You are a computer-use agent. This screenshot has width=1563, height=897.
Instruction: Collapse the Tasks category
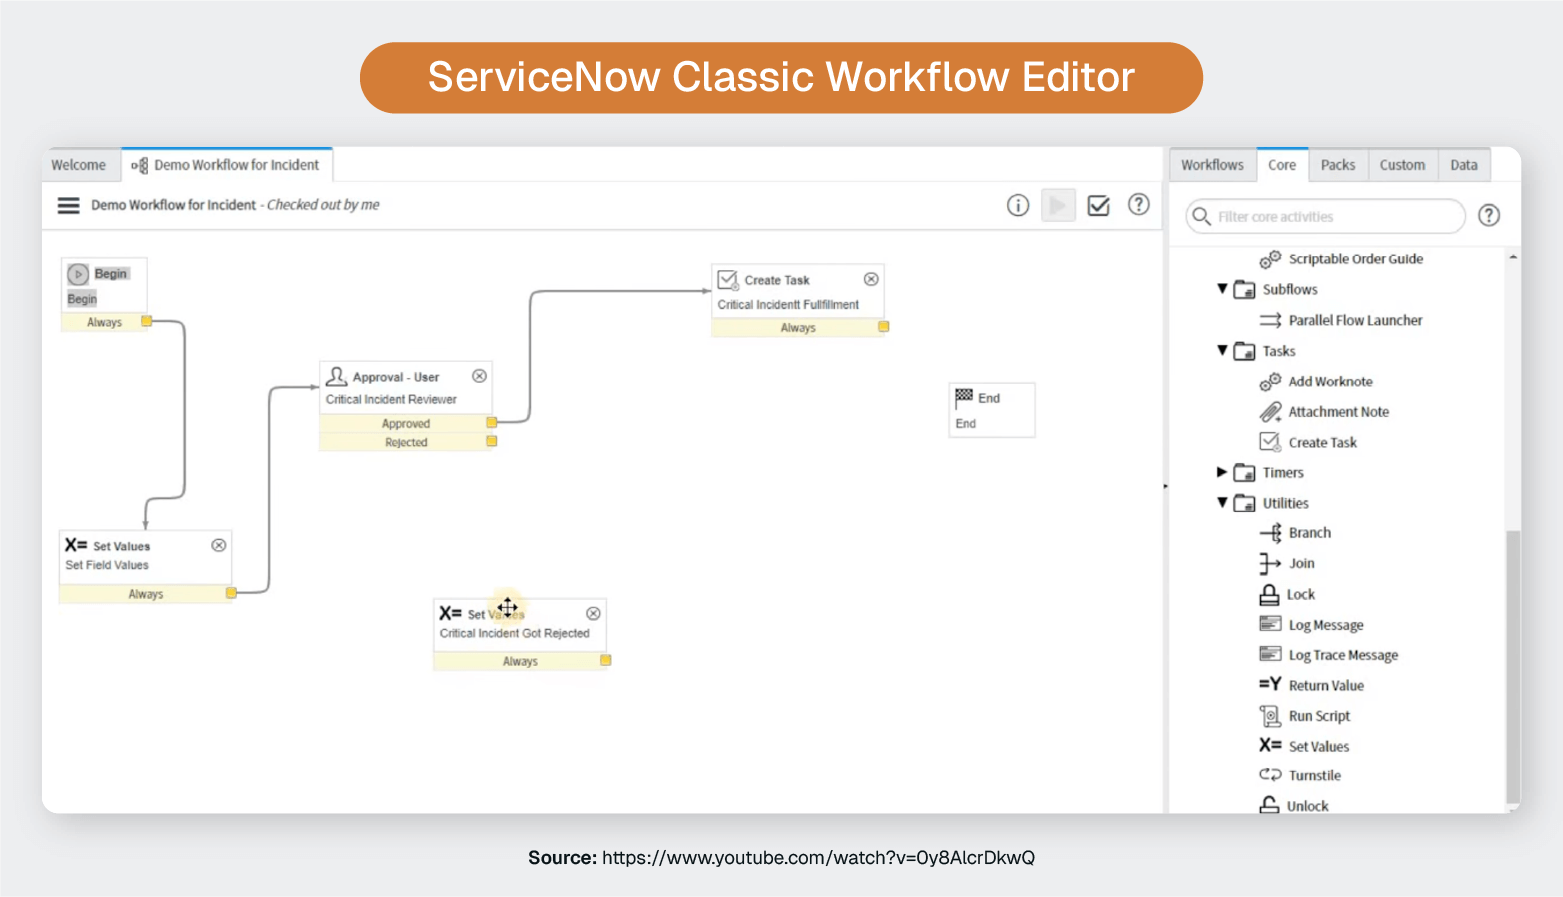pyautogui.click(x=1222, y=351)
